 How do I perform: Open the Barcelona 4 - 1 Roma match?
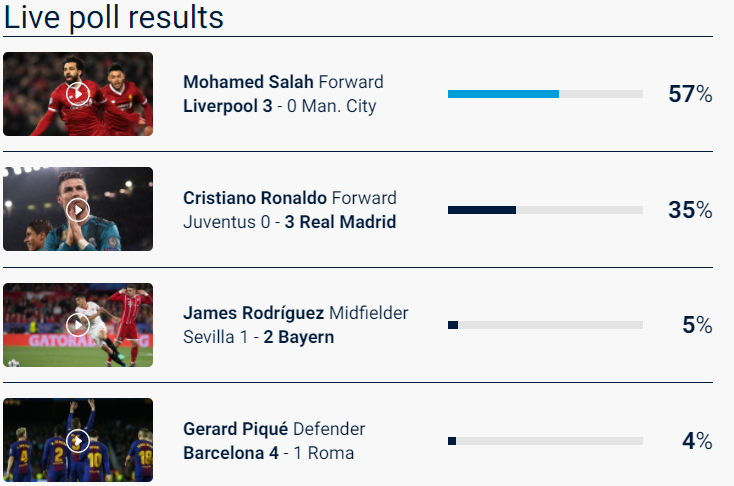269,453
